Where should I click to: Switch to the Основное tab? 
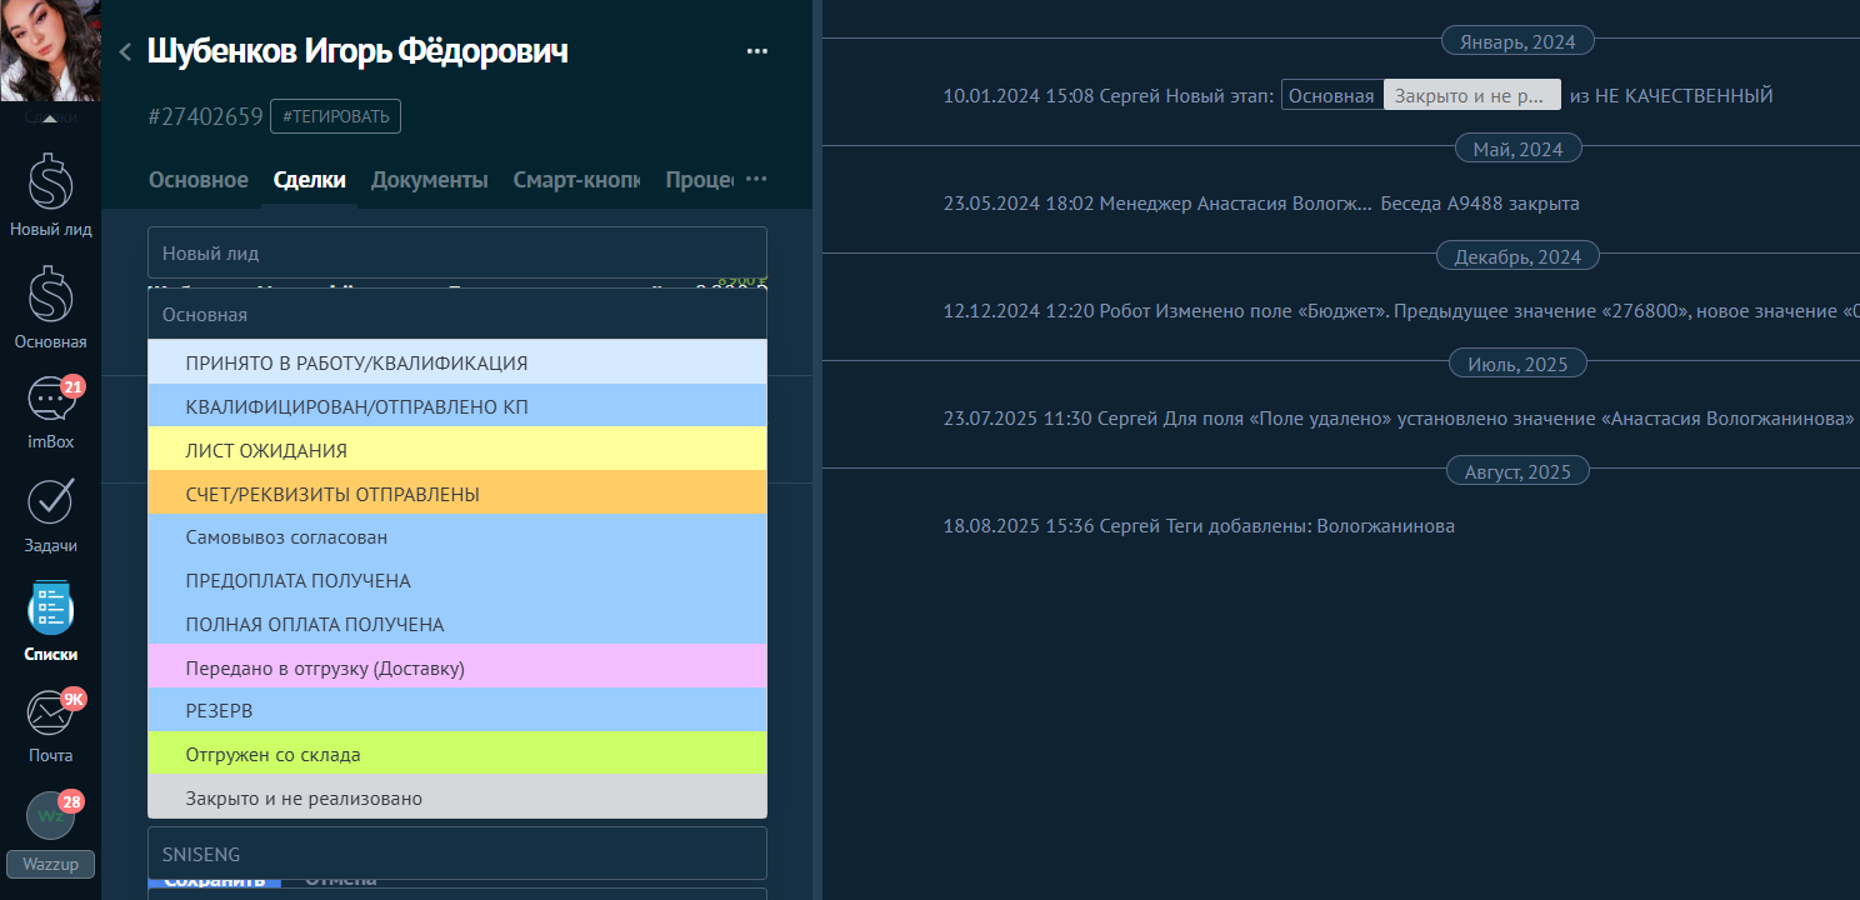[x=198, y=180]
